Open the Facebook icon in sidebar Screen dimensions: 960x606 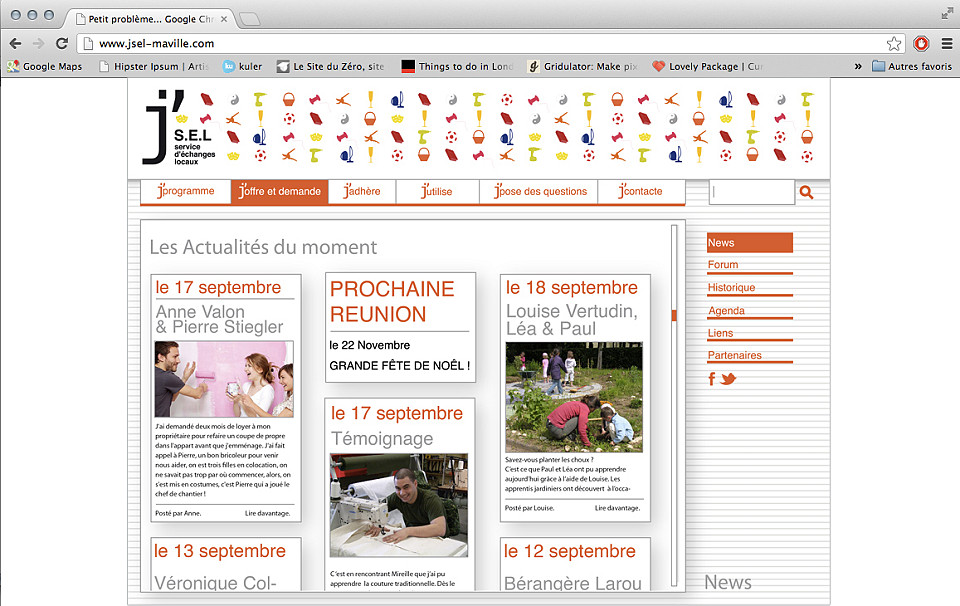coord(711,379)
